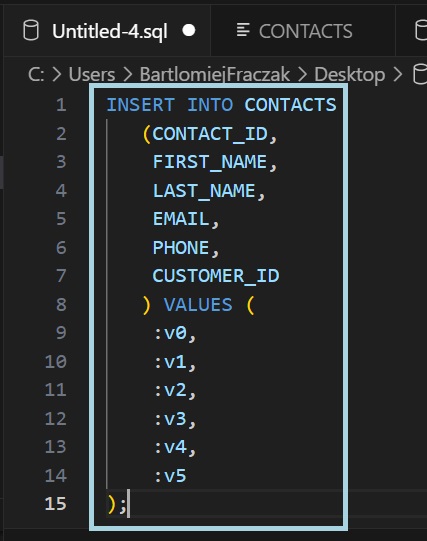The height and width of the screenshot is (541, 427).
Task: Open the 'Desktop' breadcrumb segment
Action: click(x=349, y=75)
